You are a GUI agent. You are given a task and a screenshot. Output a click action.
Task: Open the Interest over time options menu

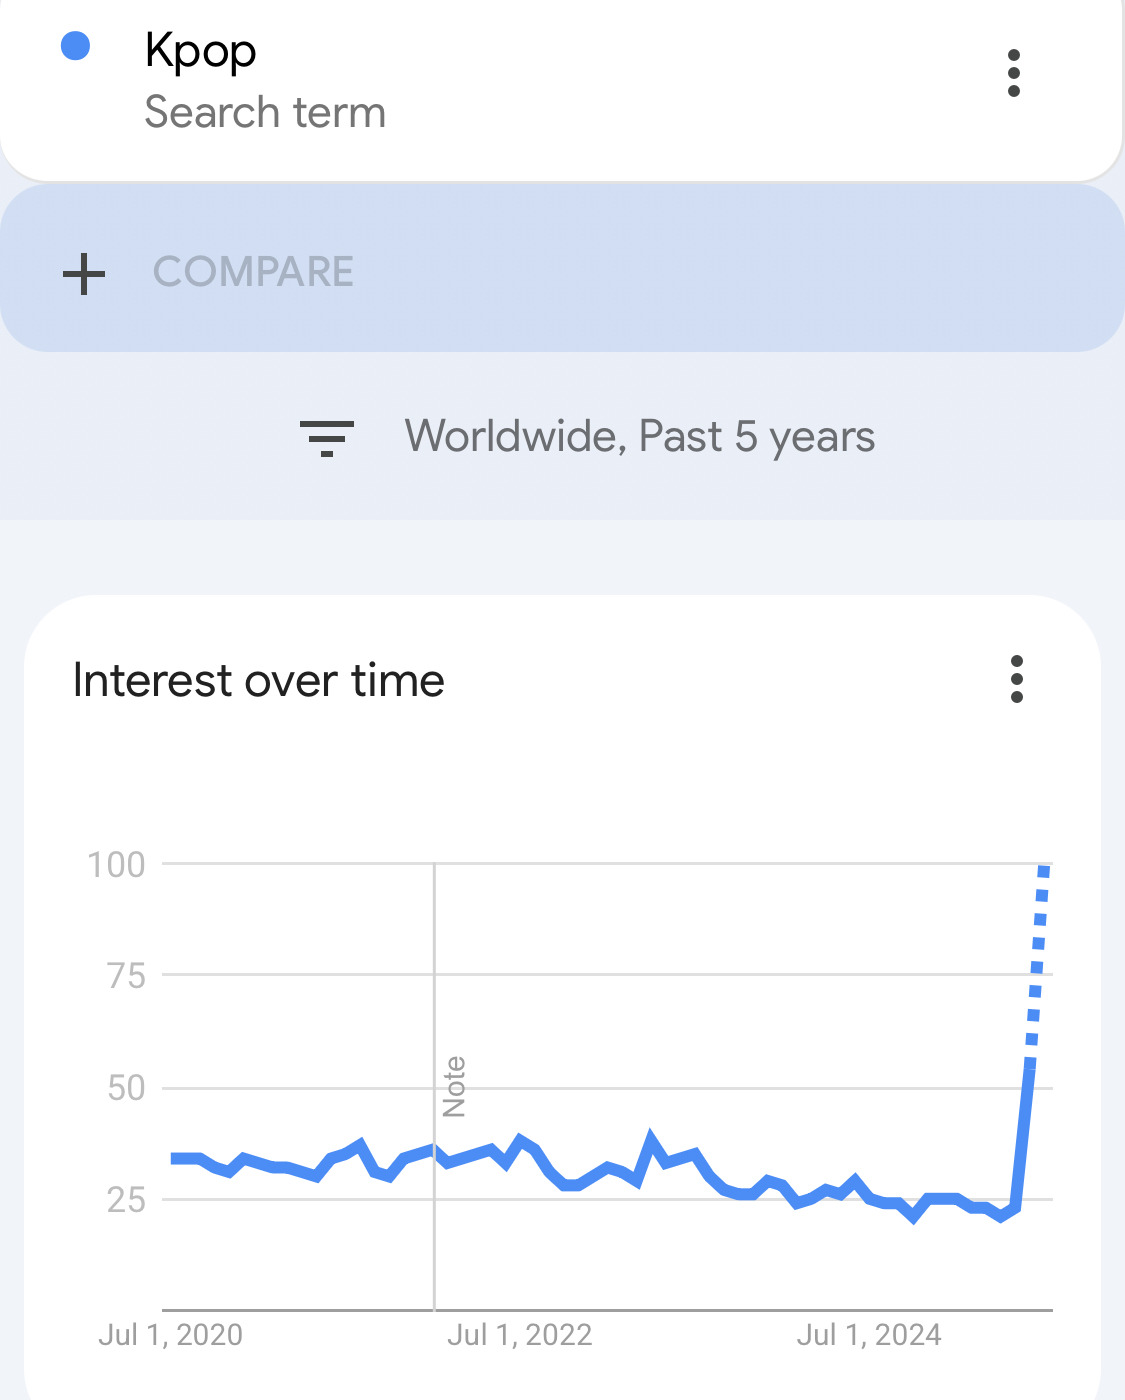click(1017, 679)
